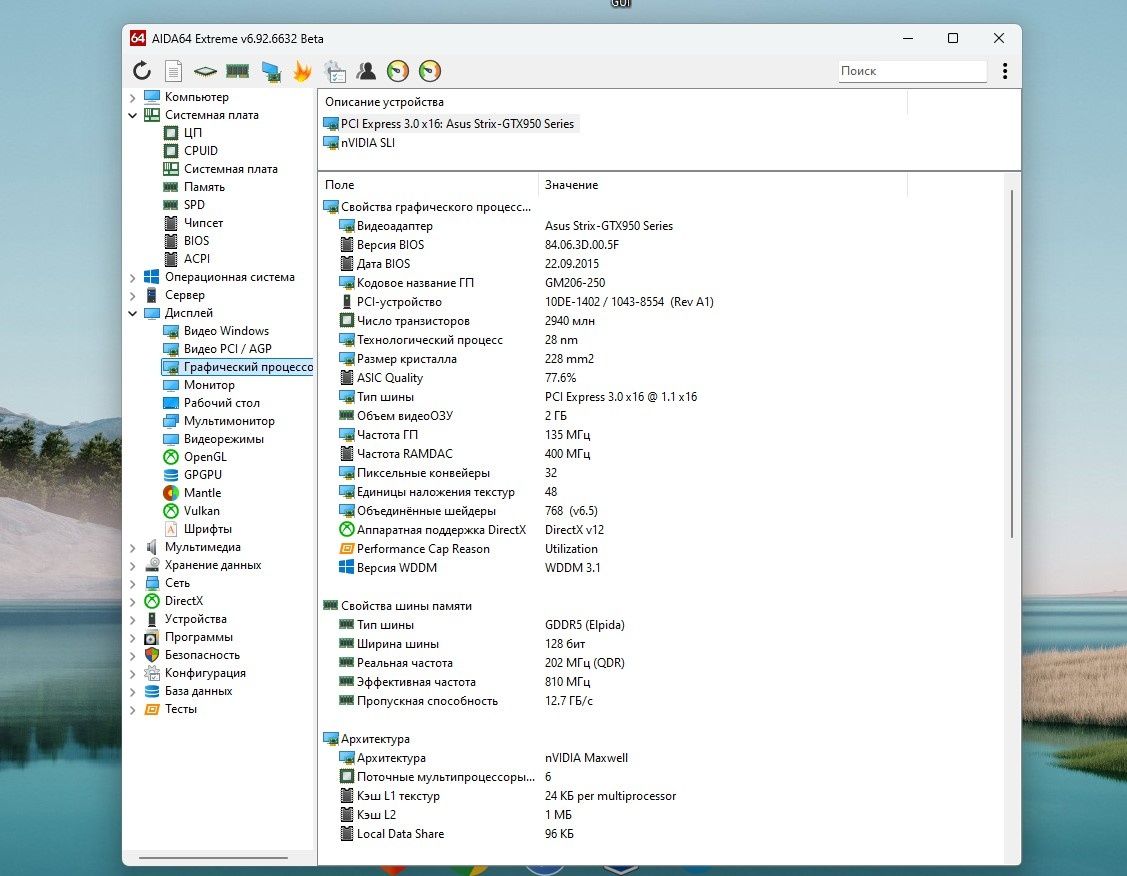Click the Поле column header

(x=428, y=185)
